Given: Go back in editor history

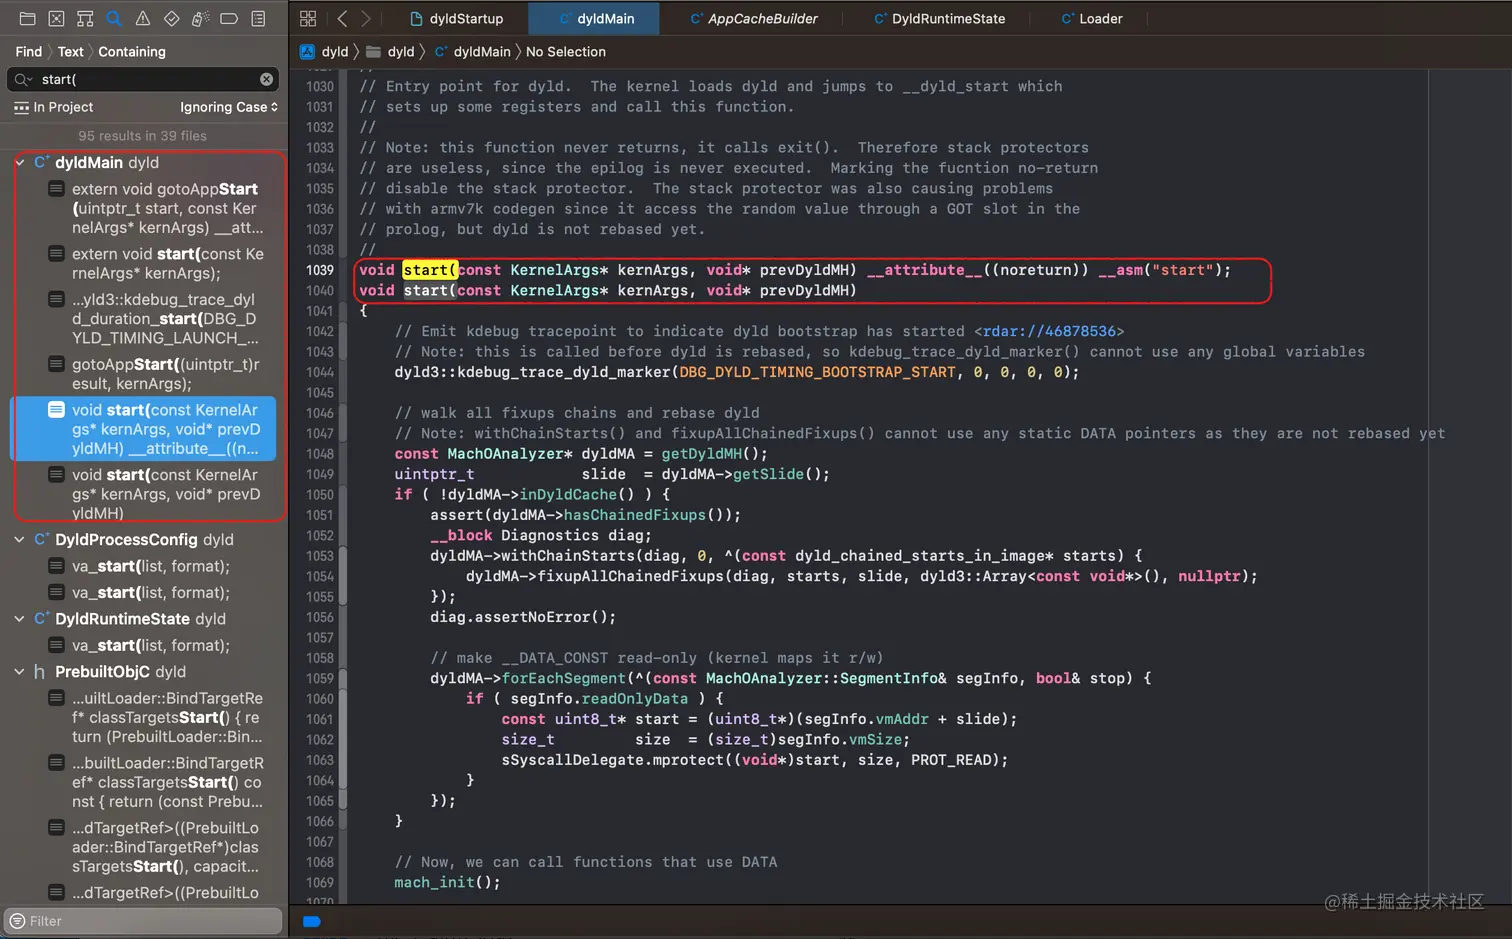Looking at the screenshot, I should (x=342, y=18).
